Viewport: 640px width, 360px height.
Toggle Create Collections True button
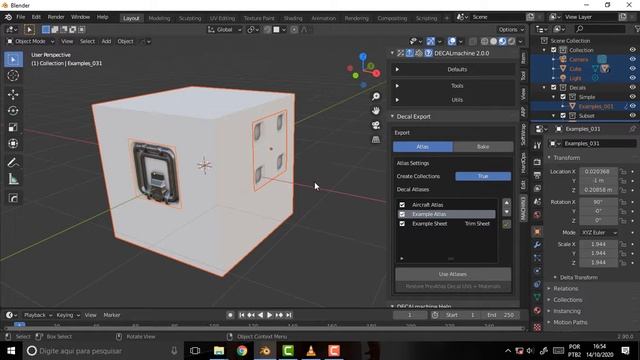click(483, 176)
